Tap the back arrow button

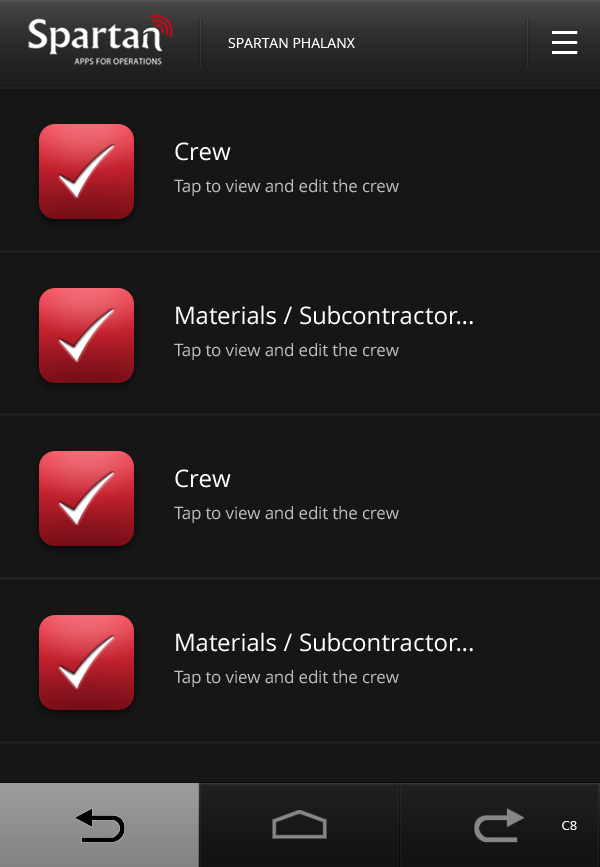point(100,826)
